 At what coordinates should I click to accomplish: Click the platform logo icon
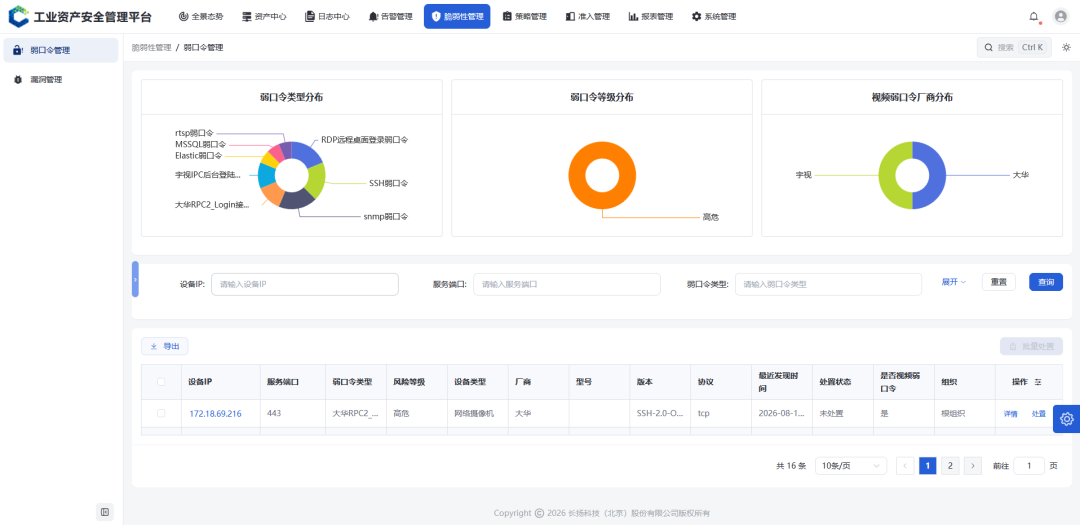(x=19, y=16)
